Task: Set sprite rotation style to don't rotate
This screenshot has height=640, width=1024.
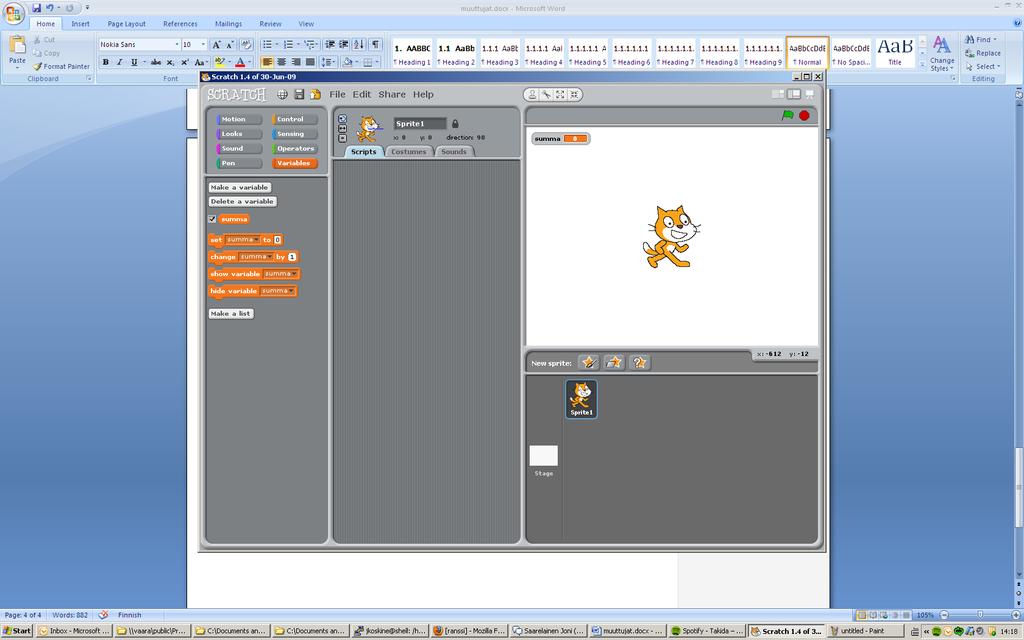Action: pyautogui.click(x=342, y=138)
